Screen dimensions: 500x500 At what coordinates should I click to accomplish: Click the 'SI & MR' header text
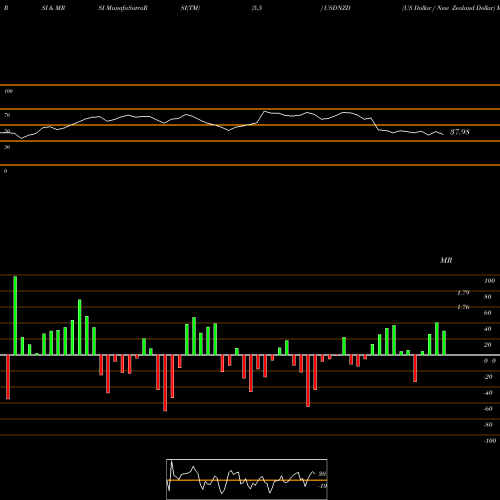pos(53,8)
